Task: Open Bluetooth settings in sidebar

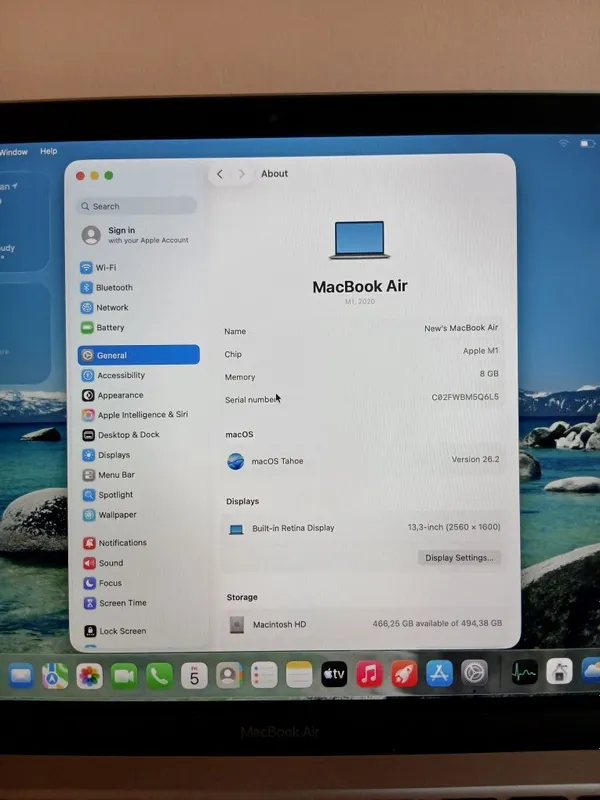Action: [x=107, y=287]
